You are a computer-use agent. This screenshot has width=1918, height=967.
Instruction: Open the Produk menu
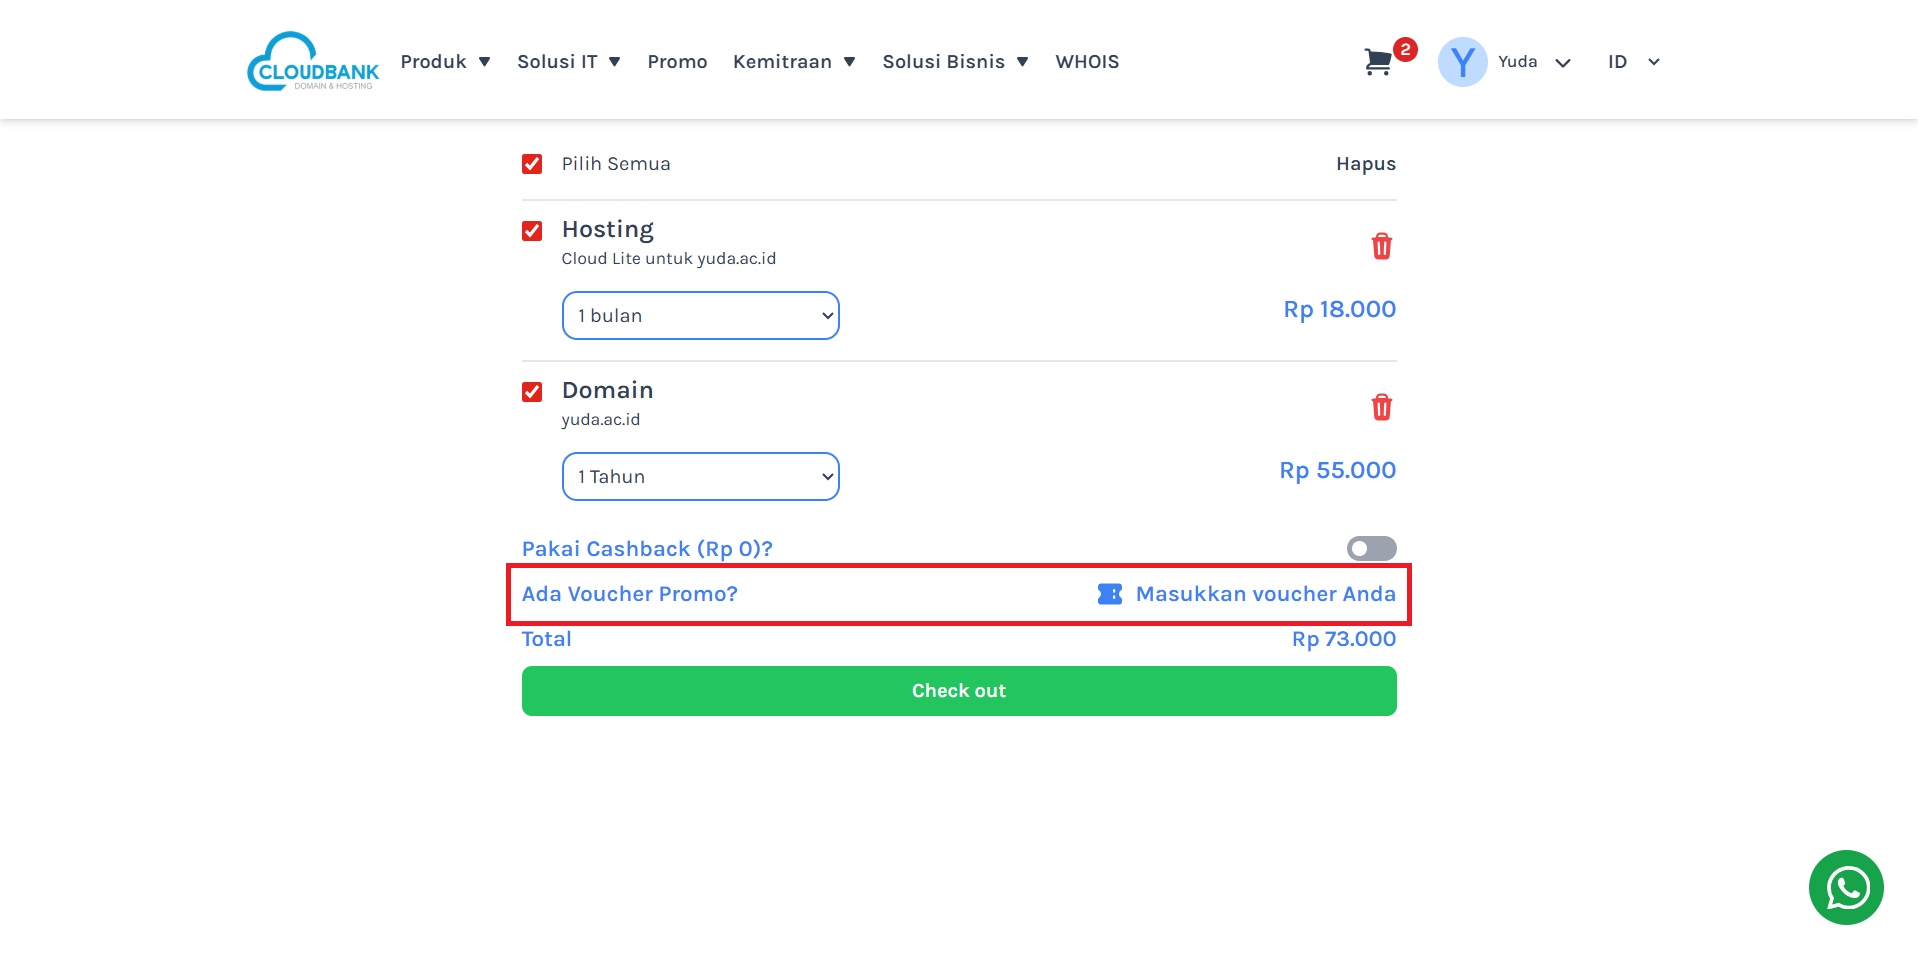(x=445, y=62)
